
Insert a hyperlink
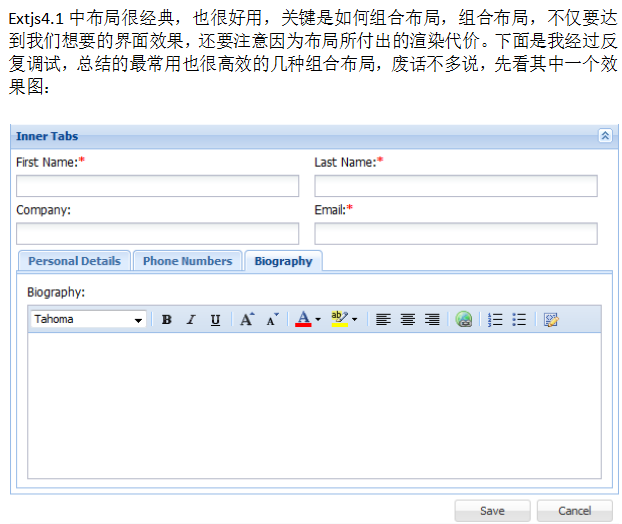click(x=463, y=320)
